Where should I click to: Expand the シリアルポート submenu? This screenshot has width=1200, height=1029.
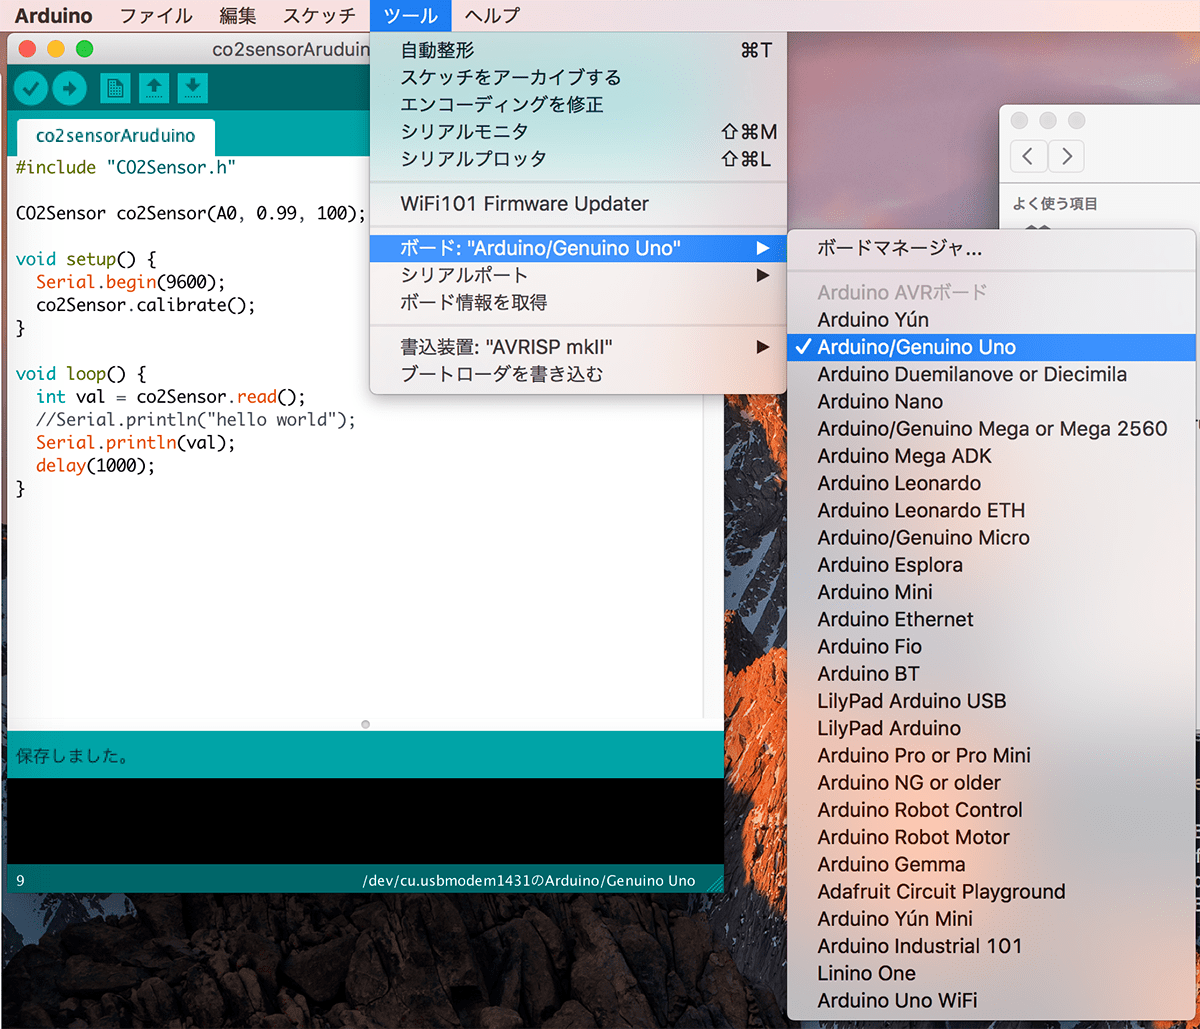pyautogui.click(x=578, y=275)
